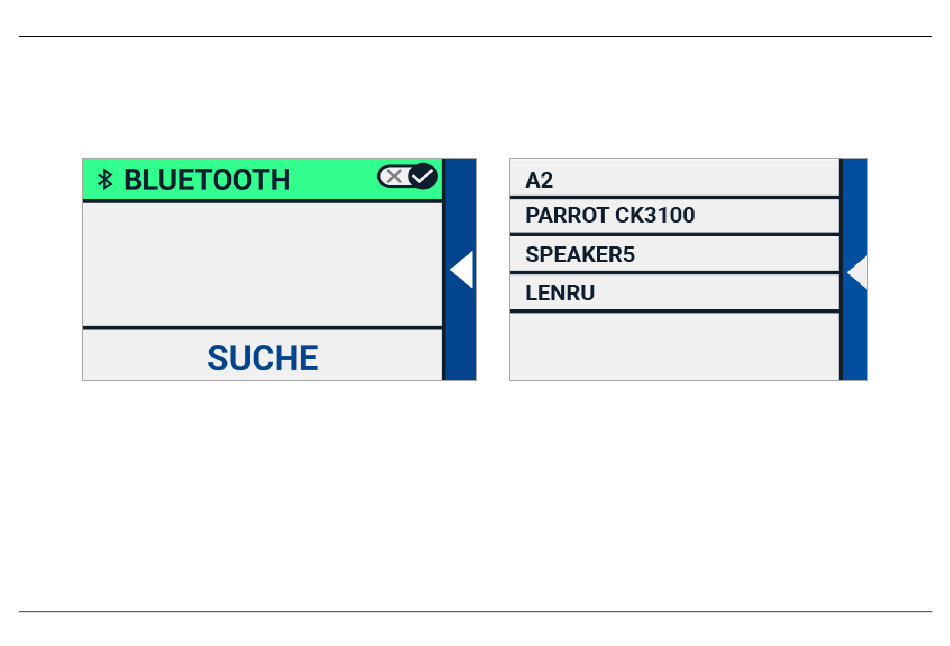Click the empty area below the Bluetooth header
This screenshot has width=950, height=646.
pyautogui.click(x=262, y=265)
